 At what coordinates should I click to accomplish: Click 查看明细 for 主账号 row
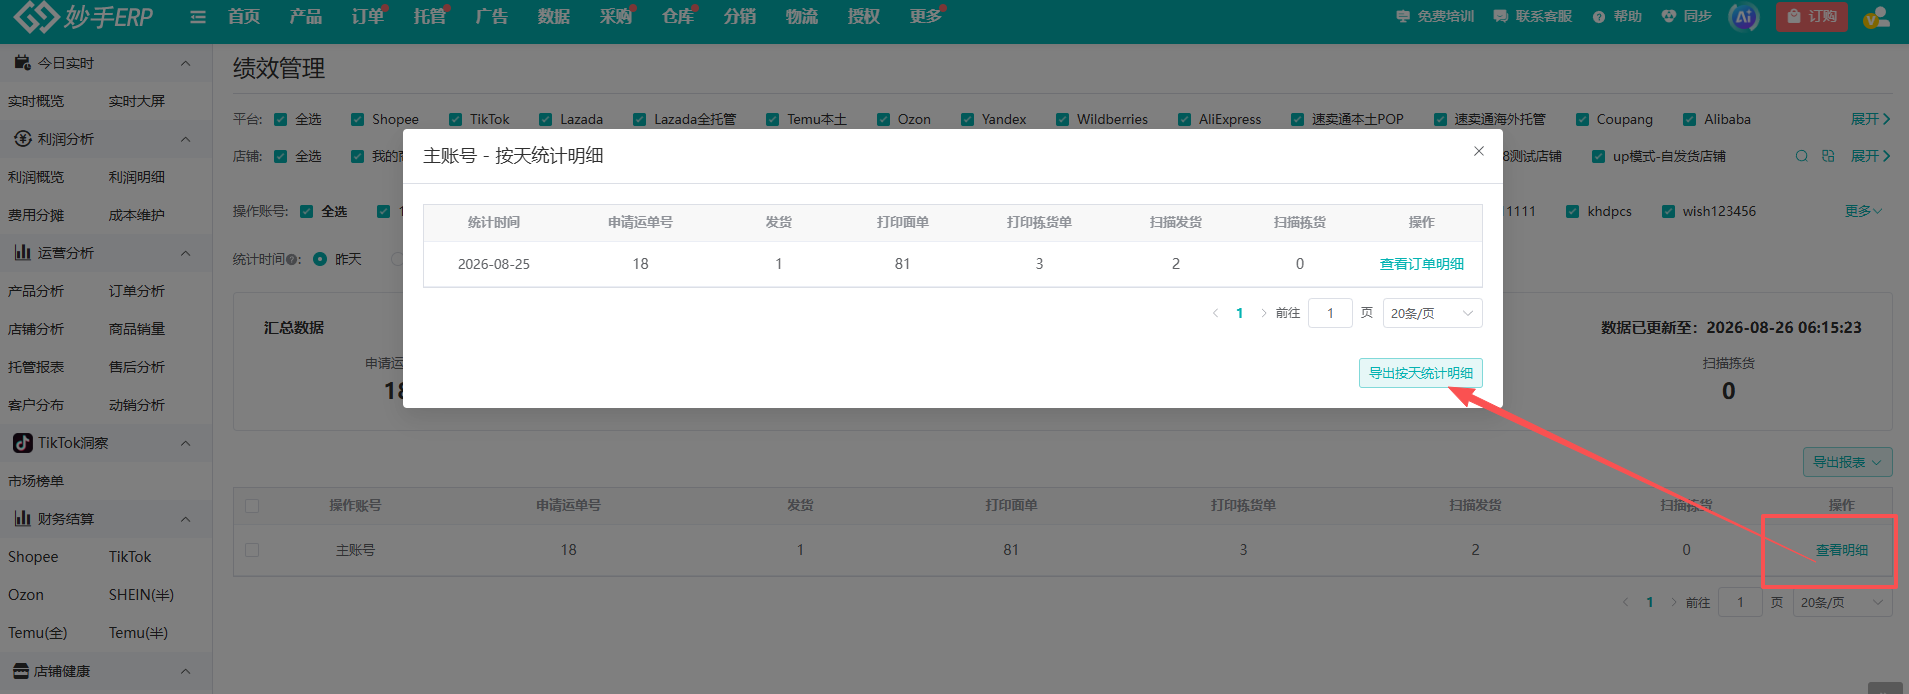pos(1841,550)
